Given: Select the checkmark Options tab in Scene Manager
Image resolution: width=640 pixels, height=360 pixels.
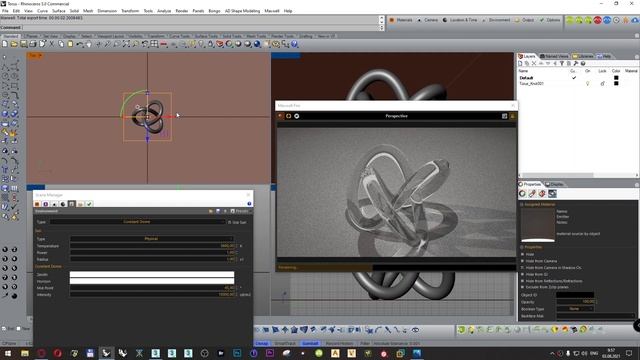Looking at the screenshot, I should coord(89,204).
